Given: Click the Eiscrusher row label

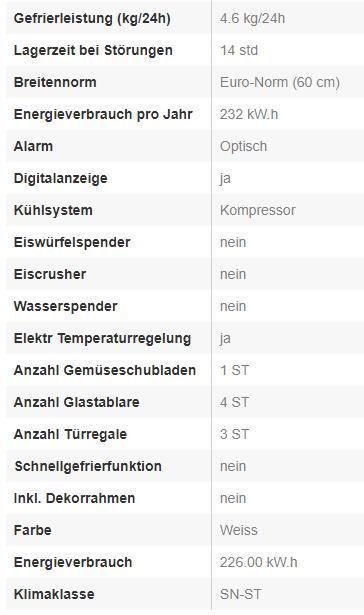Looking at the screenshot, I should pos(50,274).
